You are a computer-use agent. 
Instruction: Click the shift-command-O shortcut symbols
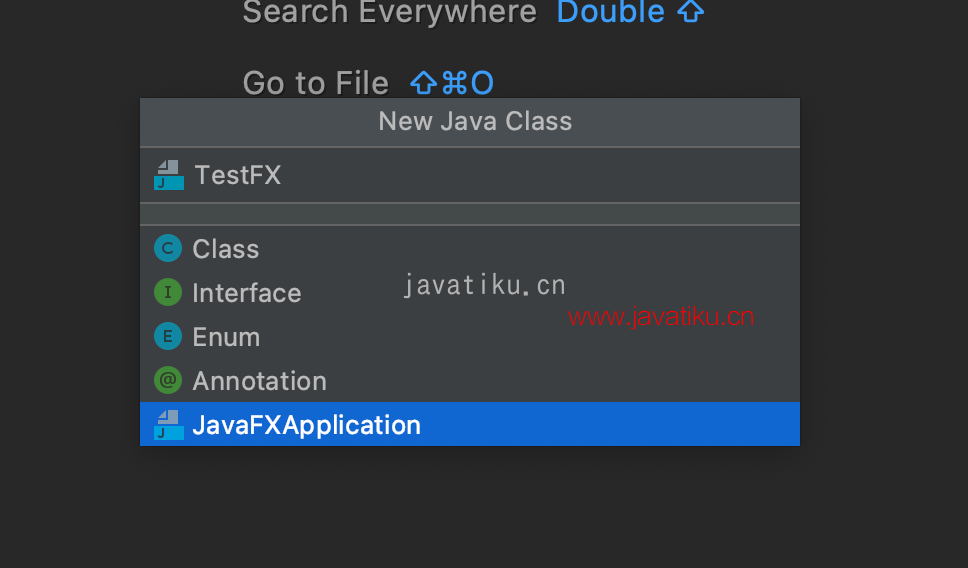pyautogui.click(x=452, y=83)
